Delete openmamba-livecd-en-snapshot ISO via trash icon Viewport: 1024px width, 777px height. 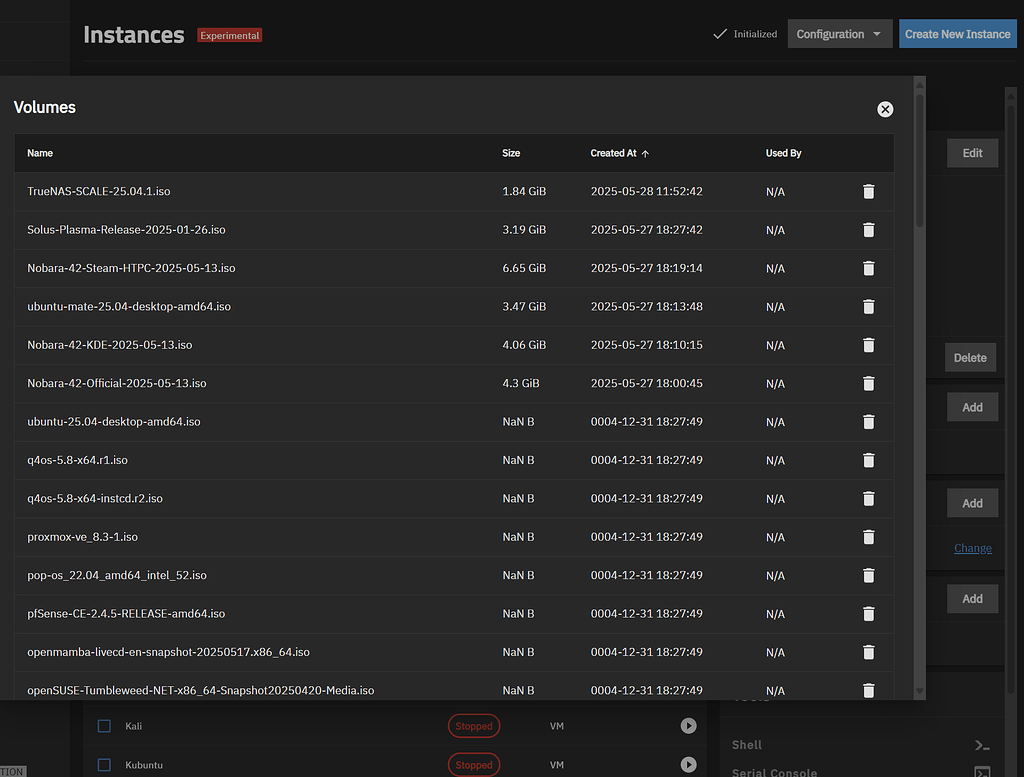tap(868, 652)
